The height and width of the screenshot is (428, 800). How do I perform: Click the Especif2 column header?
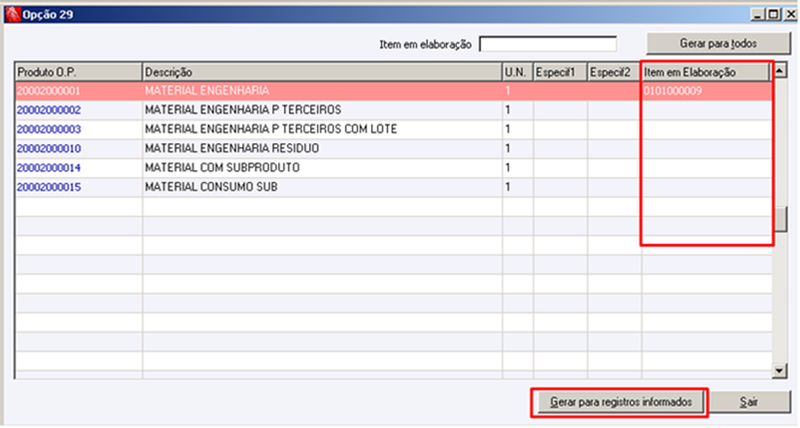[614, 72]
